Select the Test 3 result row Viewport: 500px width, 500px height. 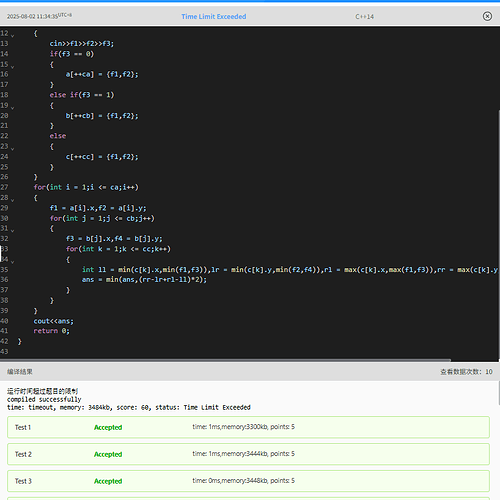pyautogui.click(x=248, y=481)
